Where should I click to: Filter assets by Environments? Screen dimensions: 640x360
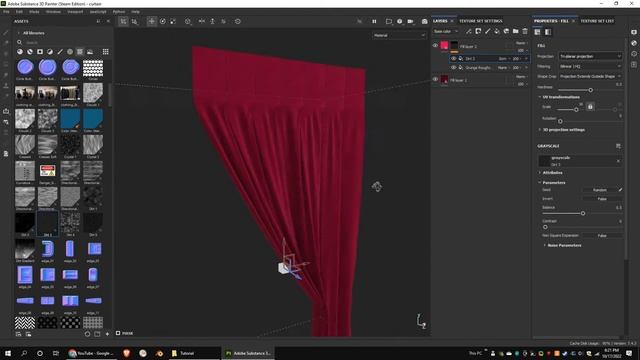pyautogui.click(x=90, y=52)
